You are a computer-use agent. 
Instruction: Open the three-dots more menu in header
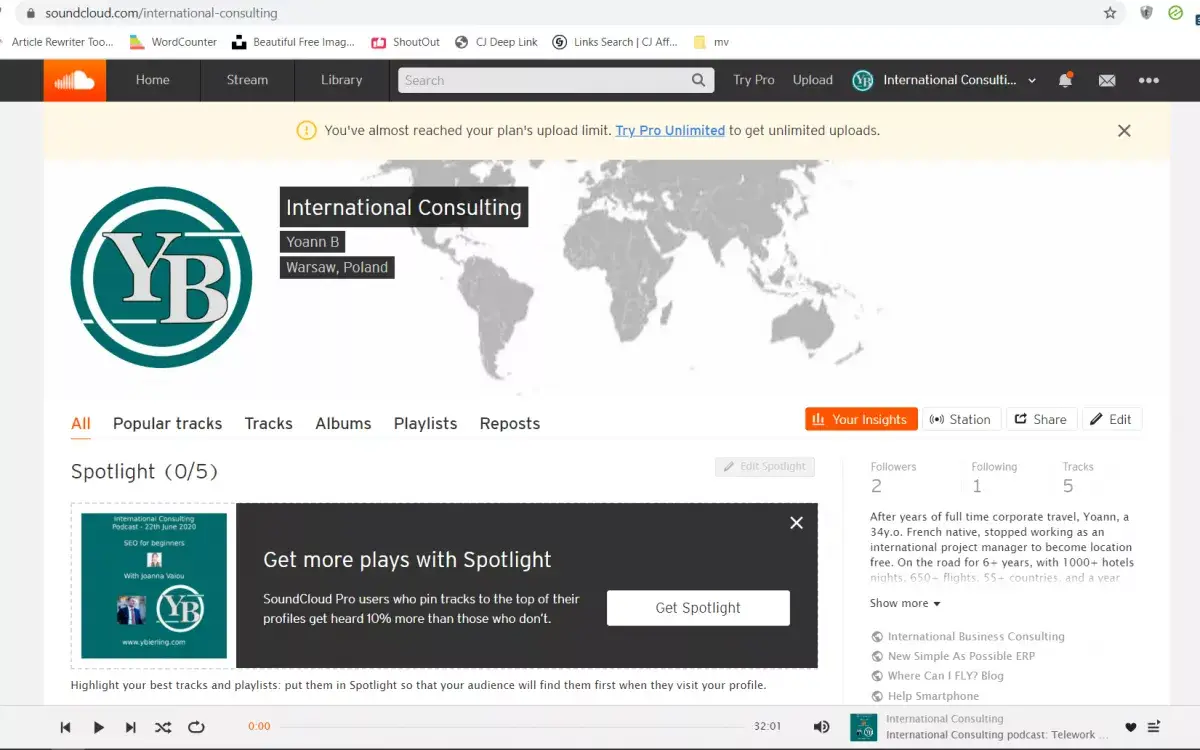(1149, 80)
